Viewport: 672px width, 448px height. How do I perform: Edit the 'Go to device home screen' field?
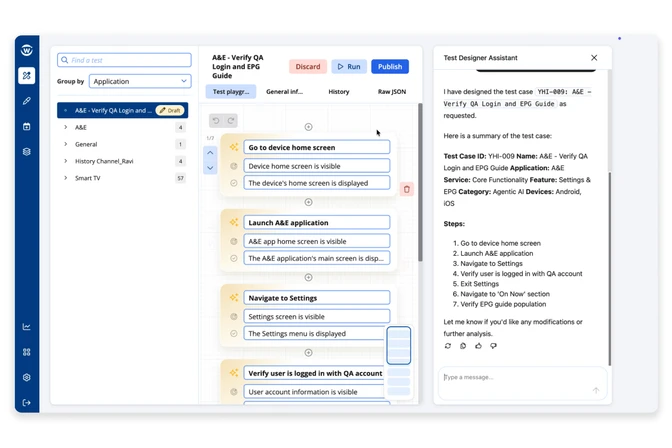[x=317, y=147]
